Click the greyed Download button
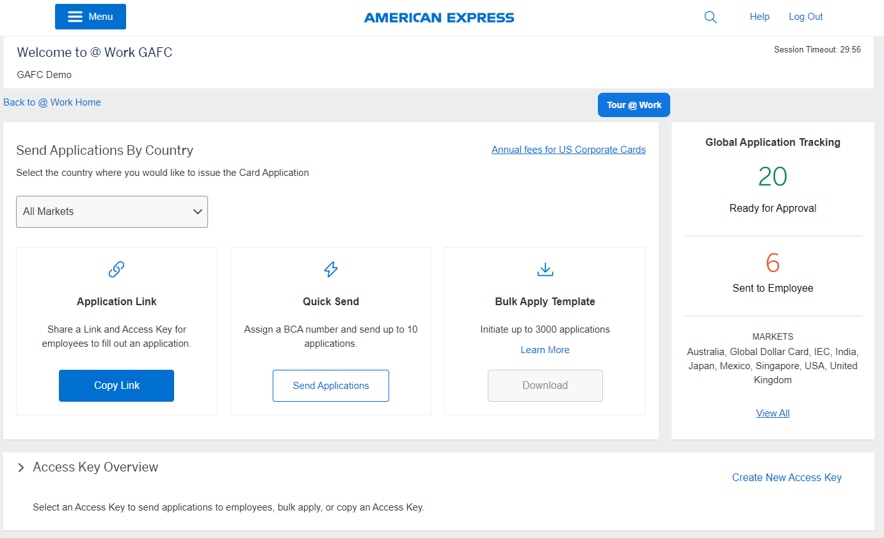Image resolution: width=884 pixels, height=538 pixels. click(545, 386)
